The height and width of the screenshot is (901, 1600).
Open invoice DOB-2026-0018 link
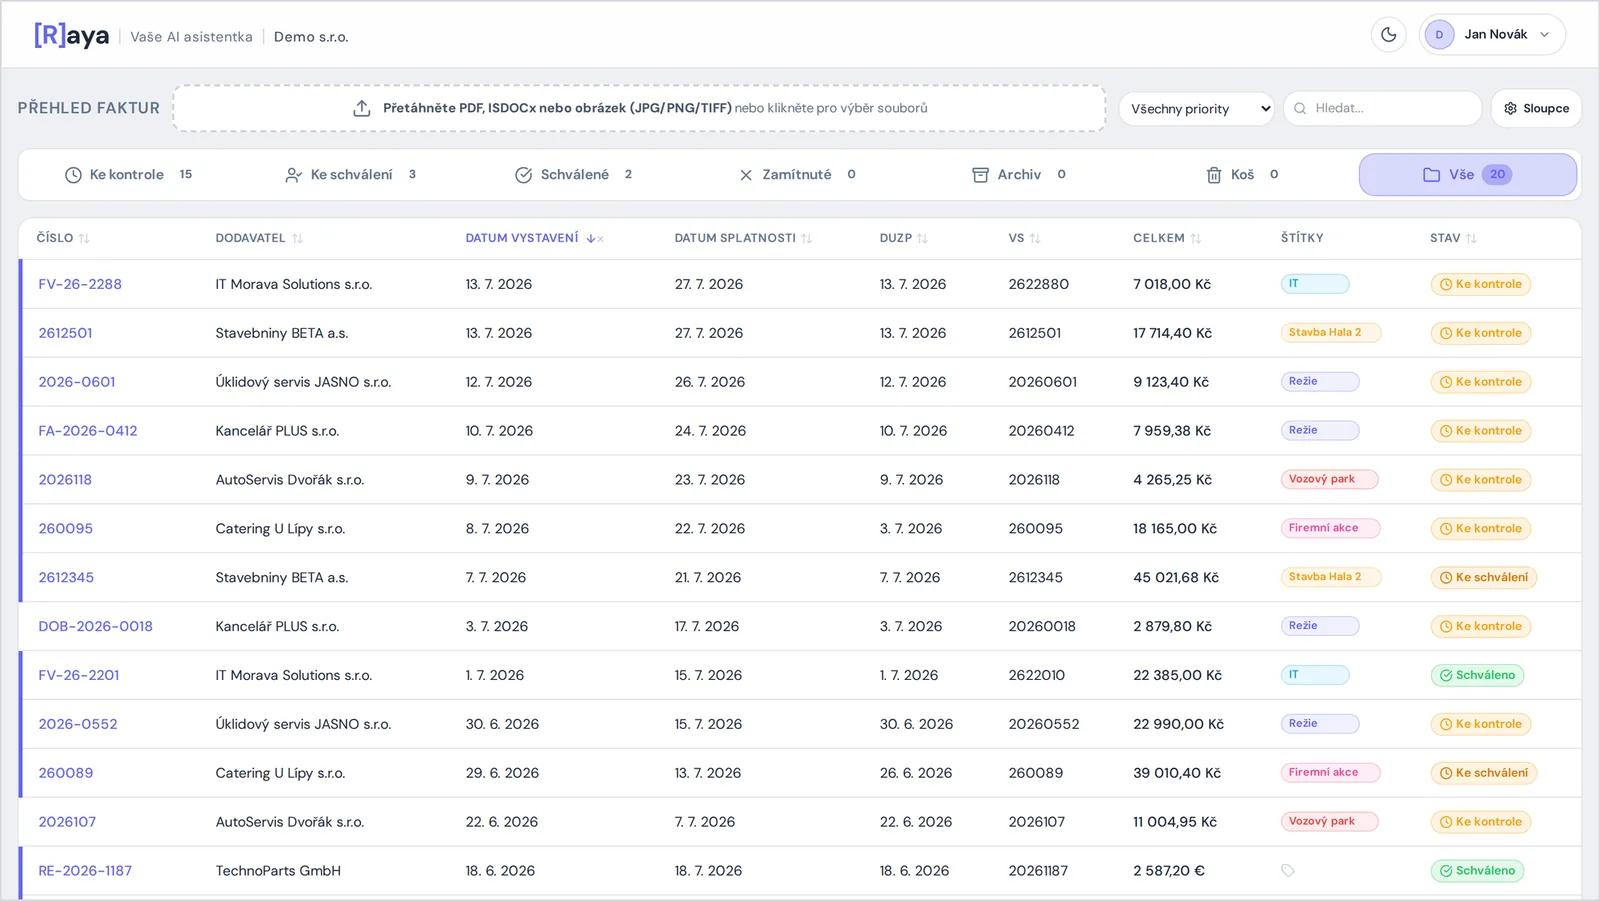tap(96, 627)
